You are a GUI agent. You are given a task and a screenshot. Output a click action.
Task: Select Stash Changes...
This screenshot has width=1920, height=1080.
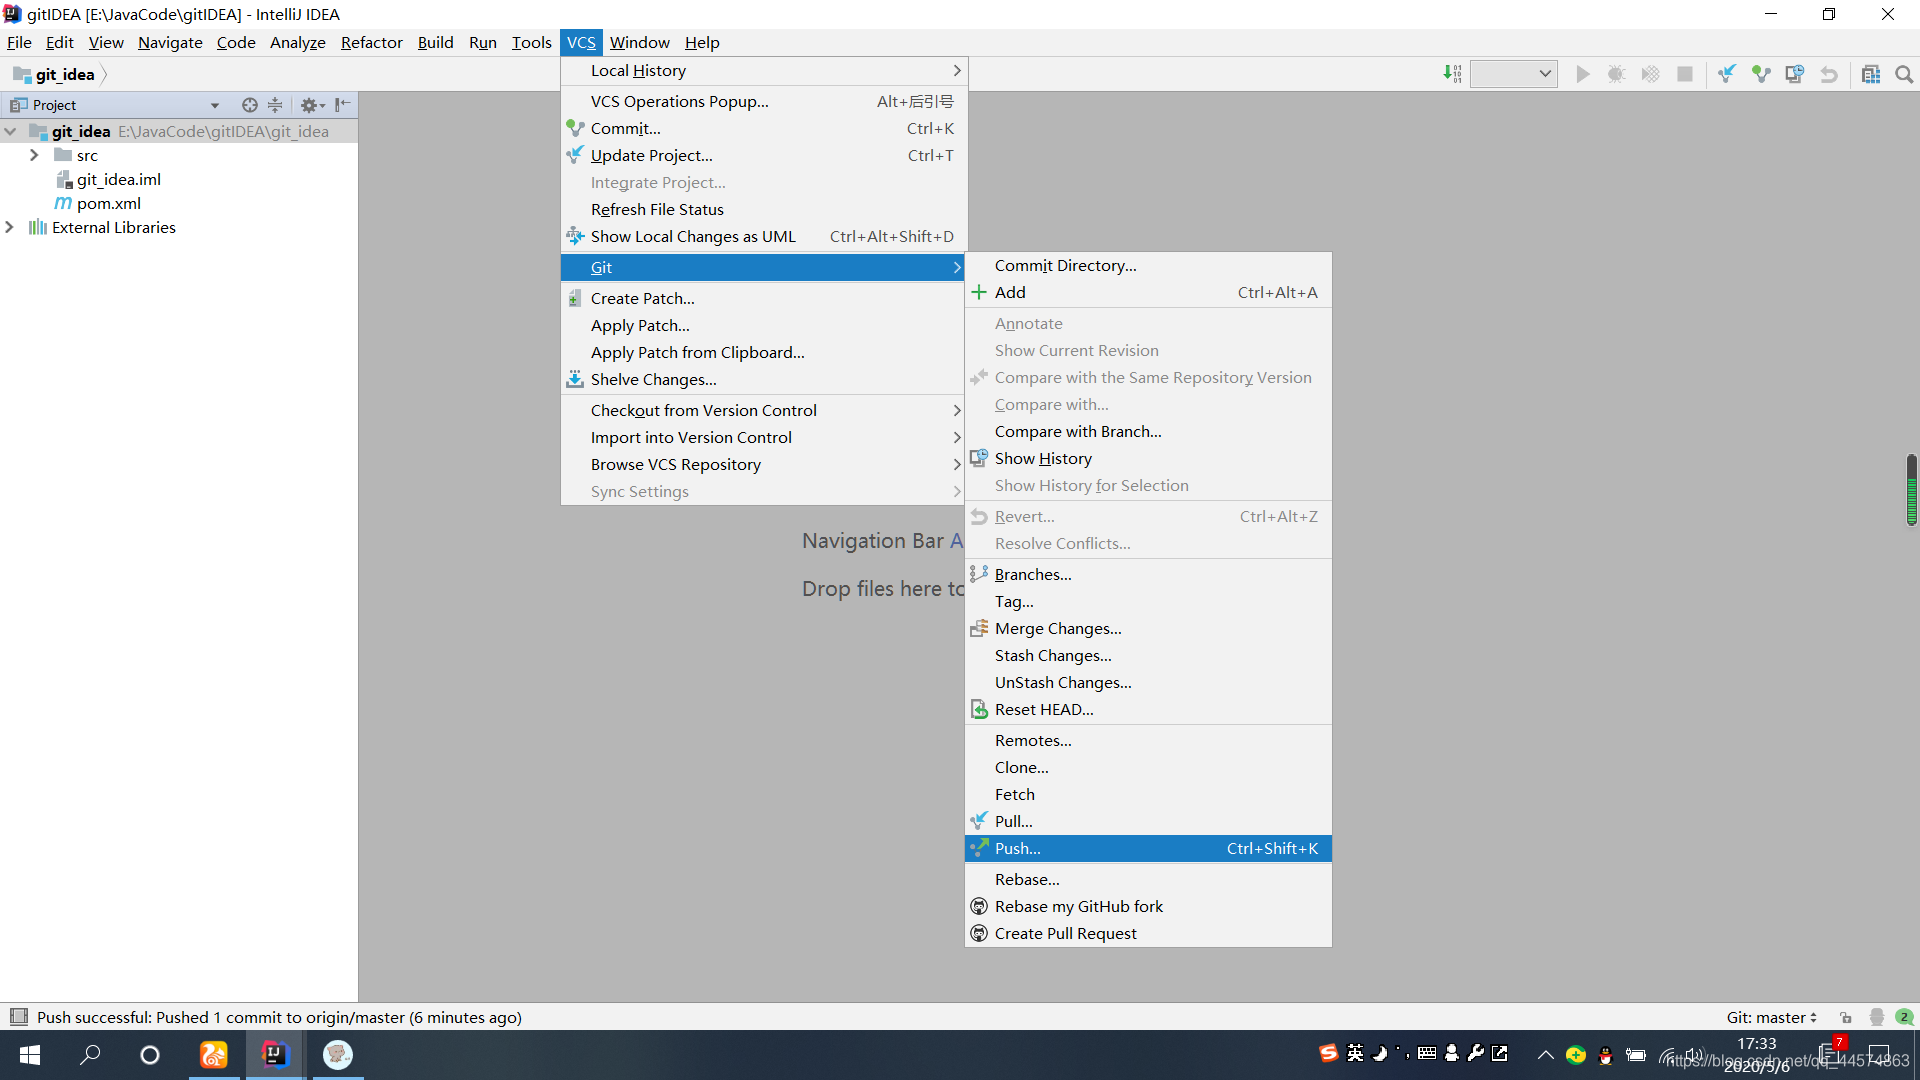pyautogui.click(x=1148, y=655)
